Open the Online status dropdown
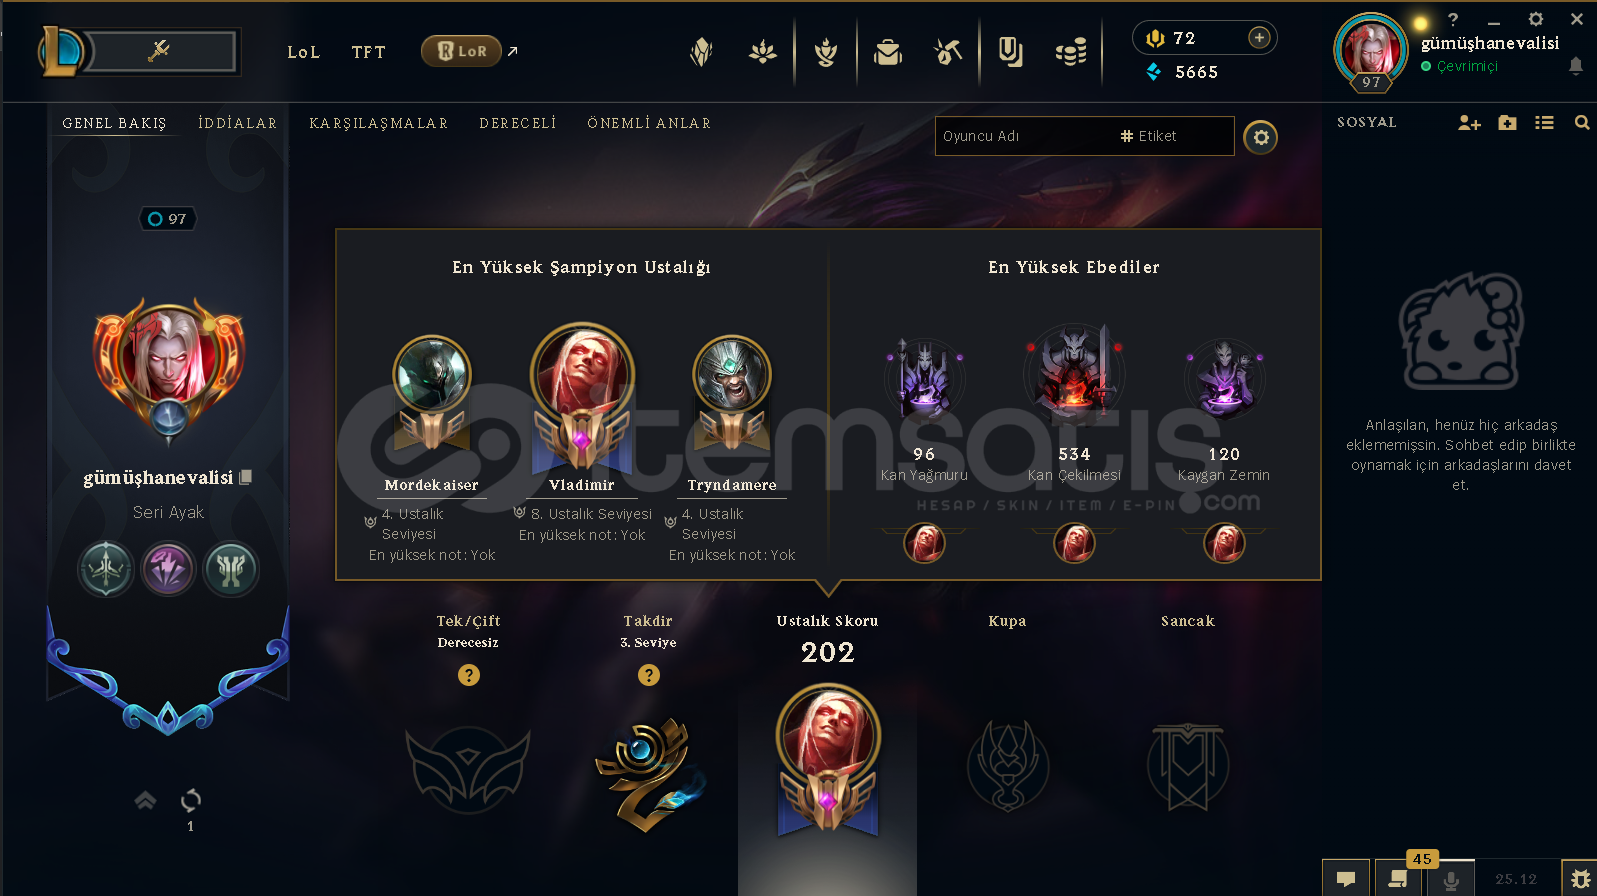 1460,66
